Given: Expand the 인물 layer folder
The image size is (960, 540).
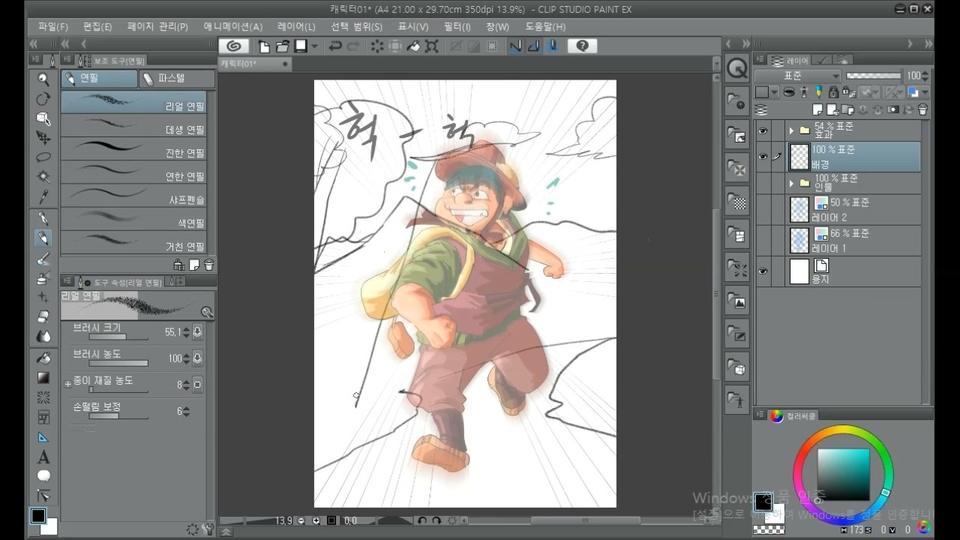Looking at the screenshot, I should pyautogui.click(x=791, y=183).
